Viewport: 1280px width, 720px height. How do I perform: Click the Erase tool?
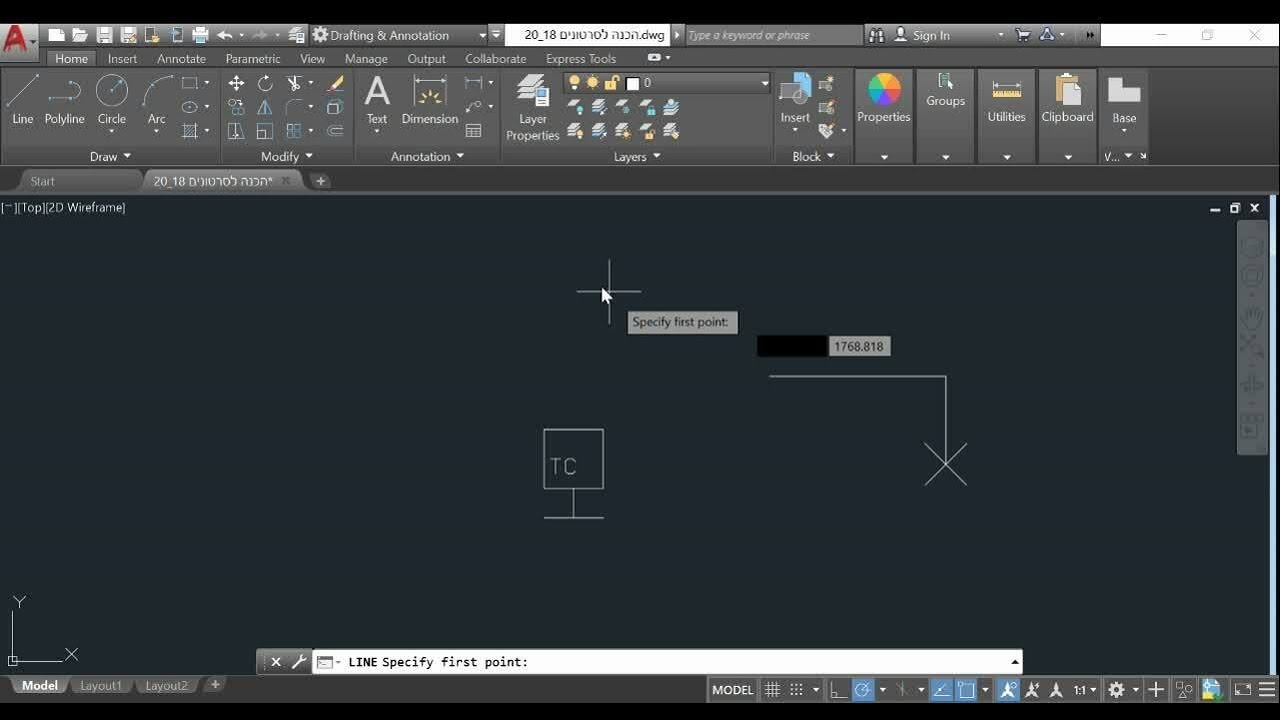click(x=335, y=83)
